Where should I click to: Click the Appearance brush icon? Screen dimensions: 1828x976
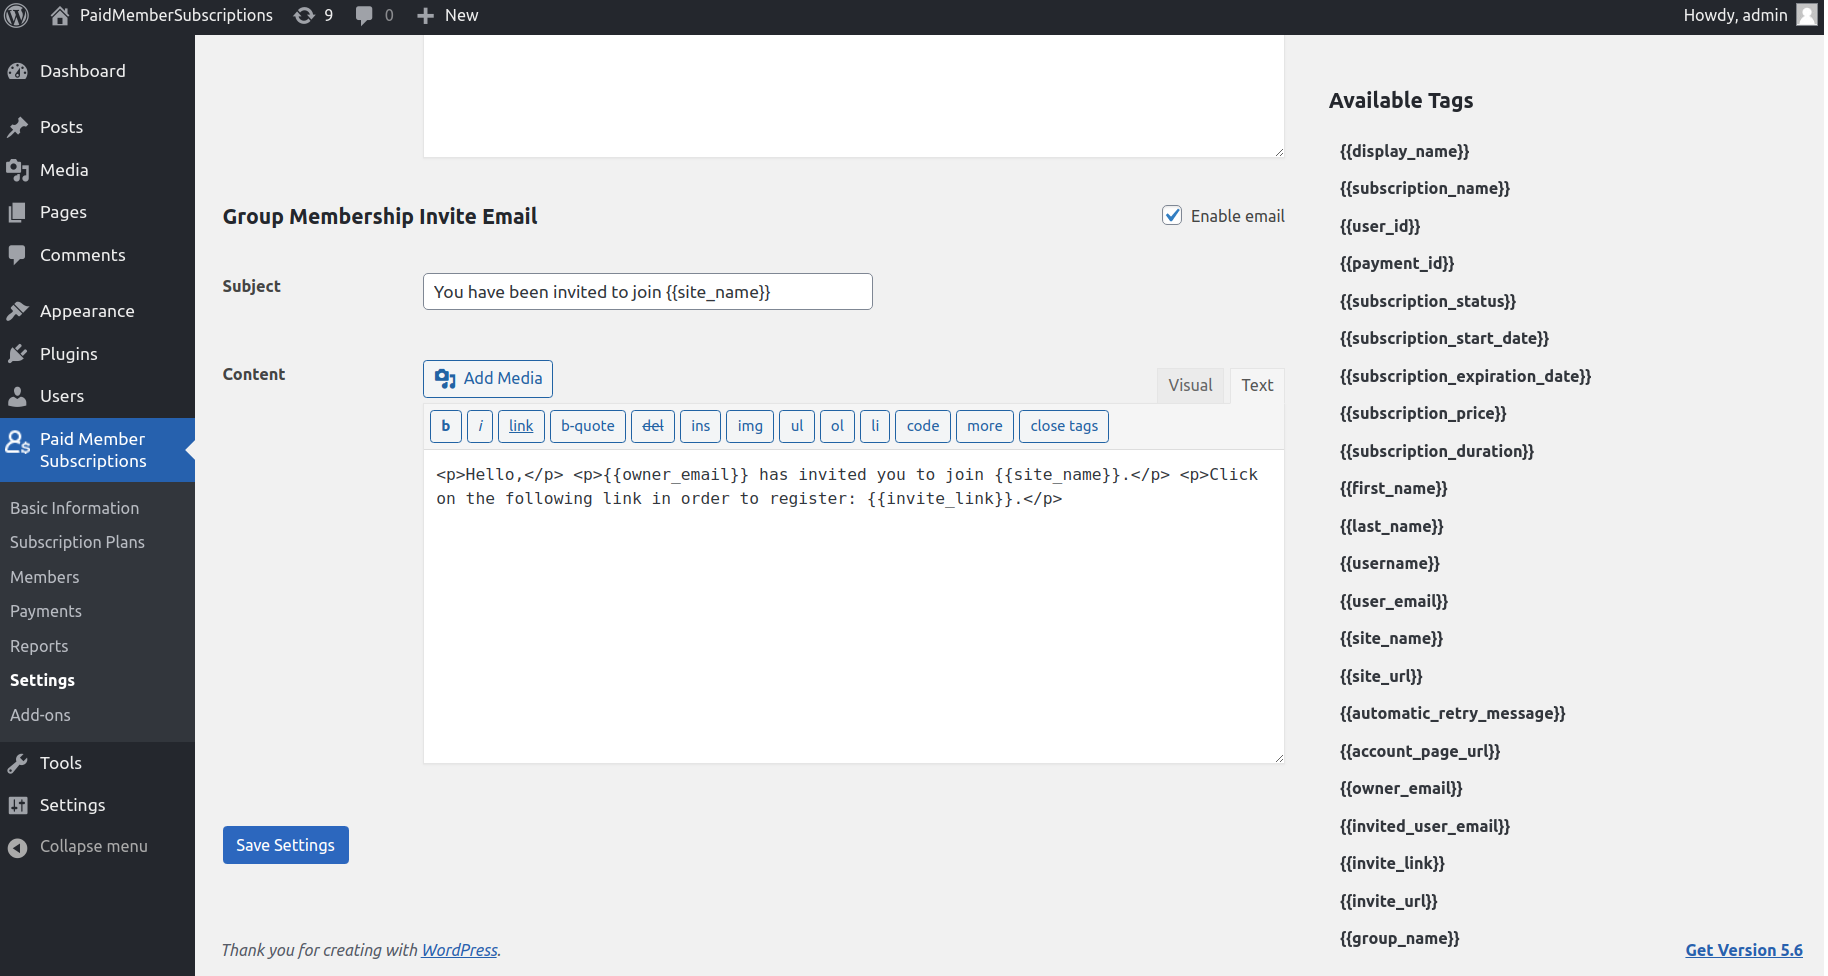point(18,311)
